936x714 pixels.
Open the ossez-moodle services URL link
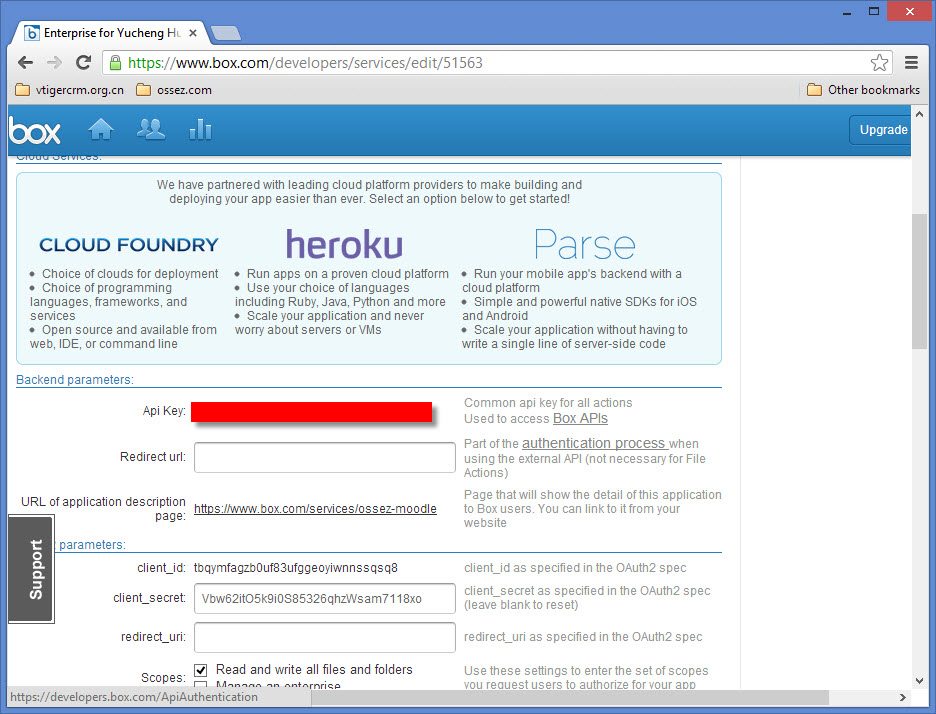[315, 509]
